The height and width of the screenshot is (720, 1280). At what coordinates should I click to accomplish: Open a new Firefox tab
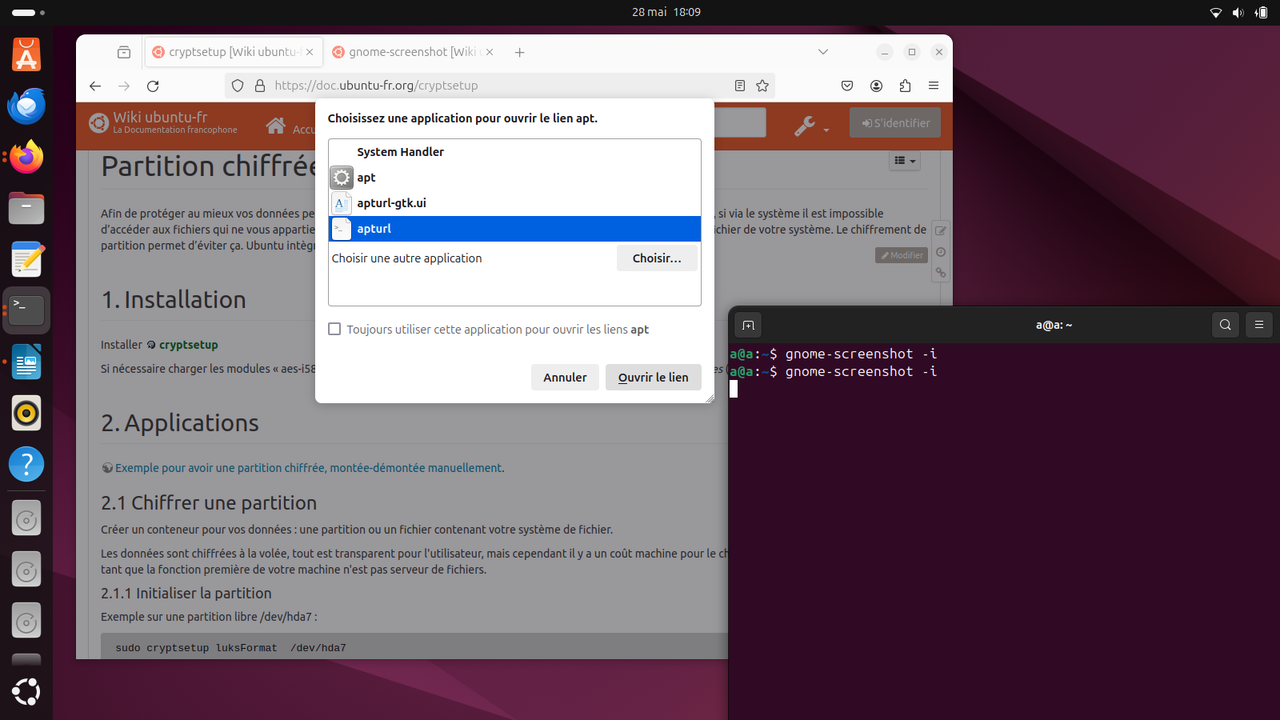click(519, 52)
